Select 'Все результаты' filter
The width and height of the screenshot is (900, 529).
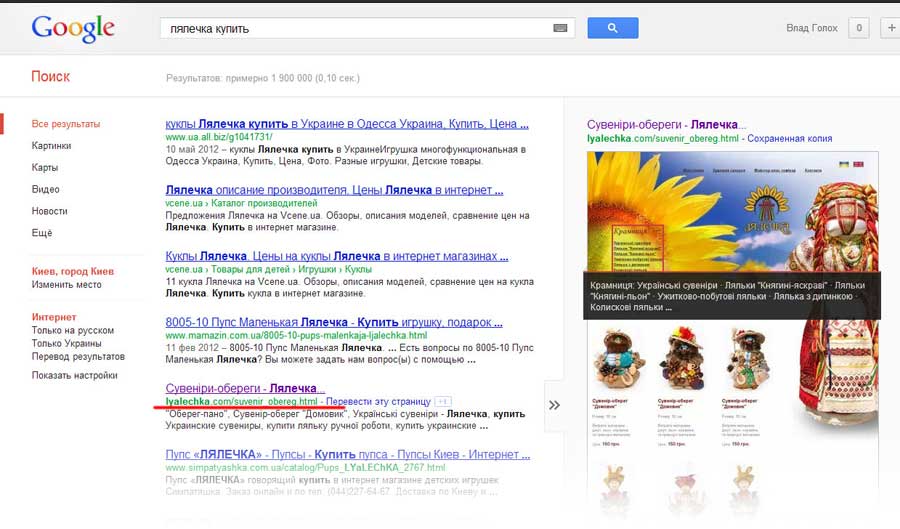tap(66, 124)
